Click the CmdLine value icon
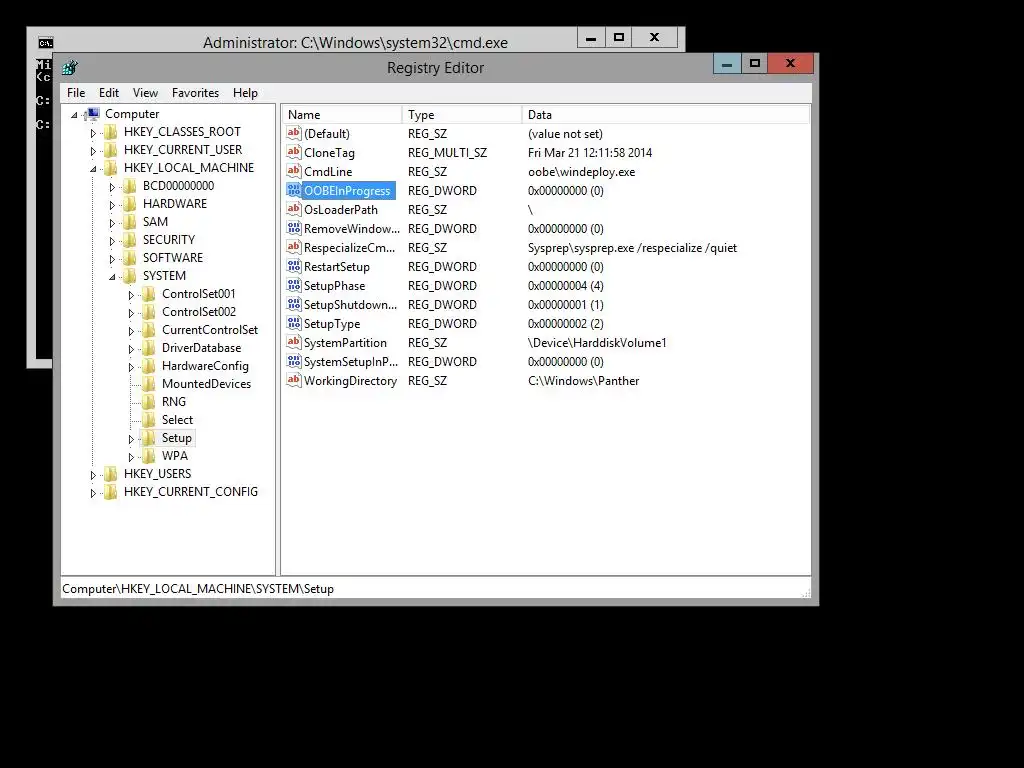Screen dimensions: 1024x768 tap(294, 171)
